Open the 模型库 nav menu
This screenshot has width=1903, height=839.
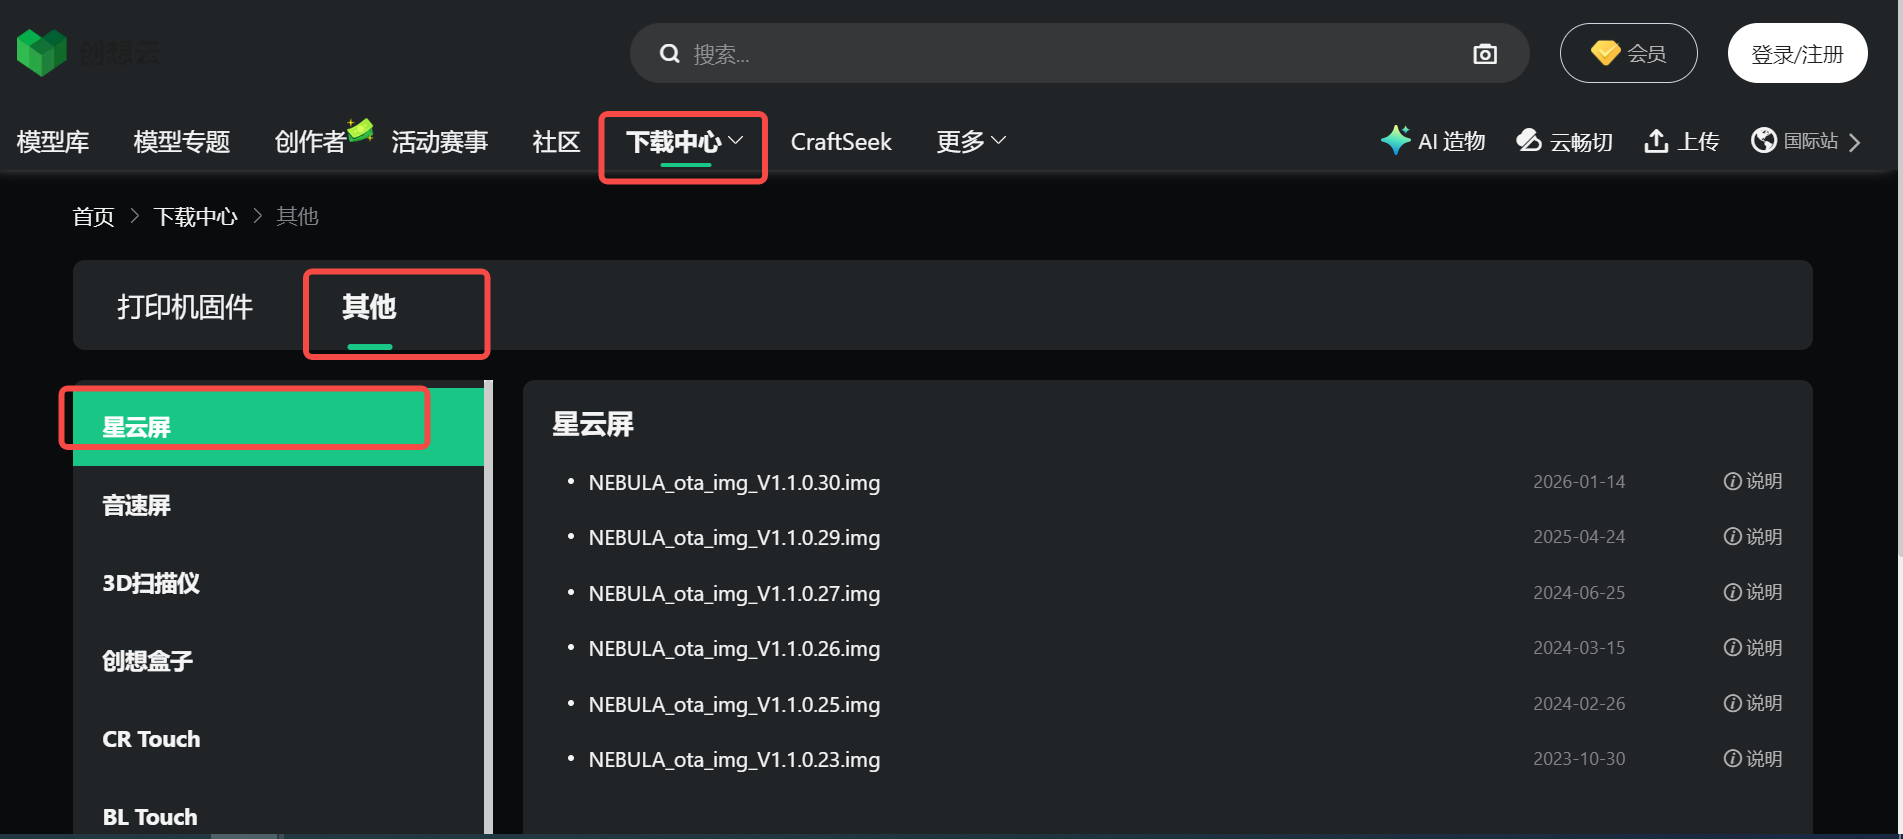point(53,142)
